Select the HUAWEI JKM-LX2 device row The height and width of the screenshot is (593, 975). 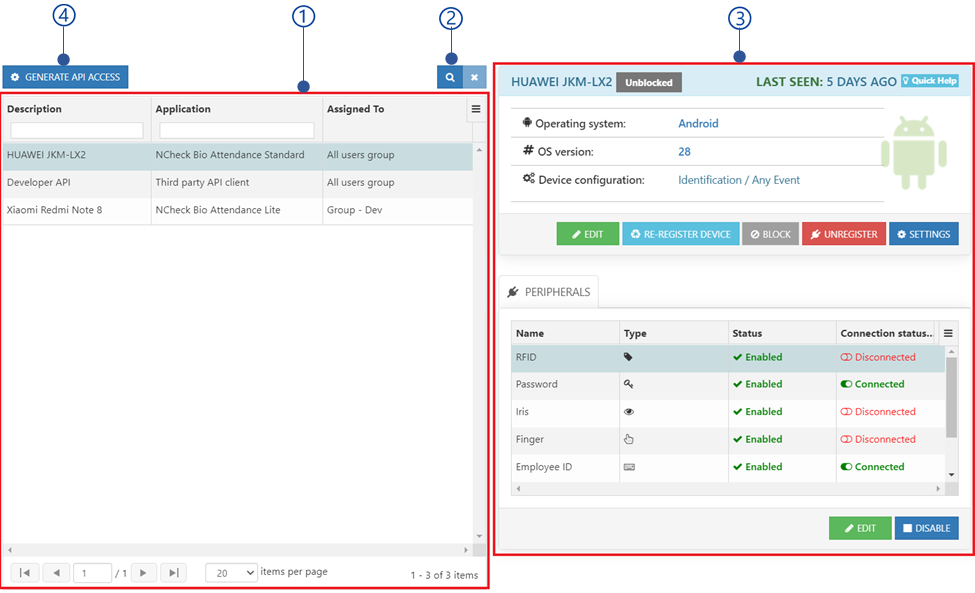point(238,155)
